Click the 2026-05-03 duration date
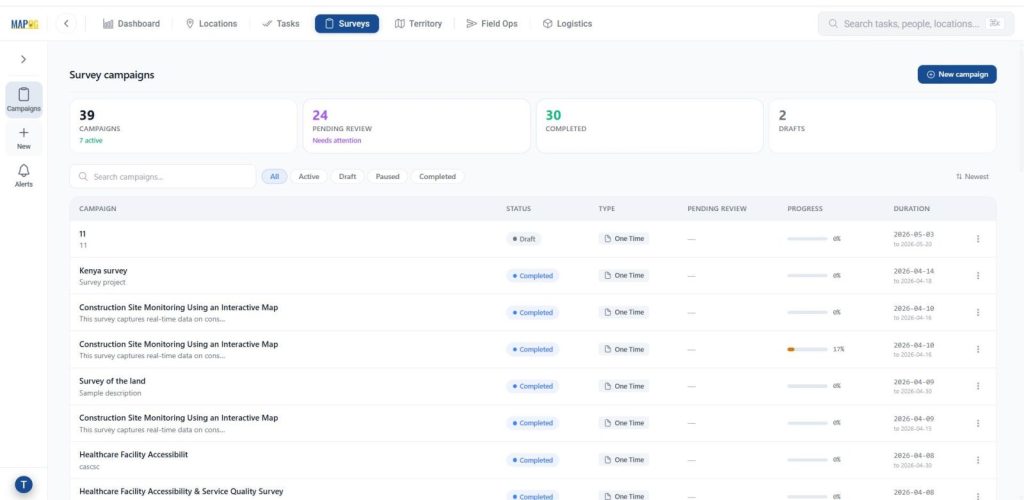The image size is (1024, 500). tap(914, 234)
